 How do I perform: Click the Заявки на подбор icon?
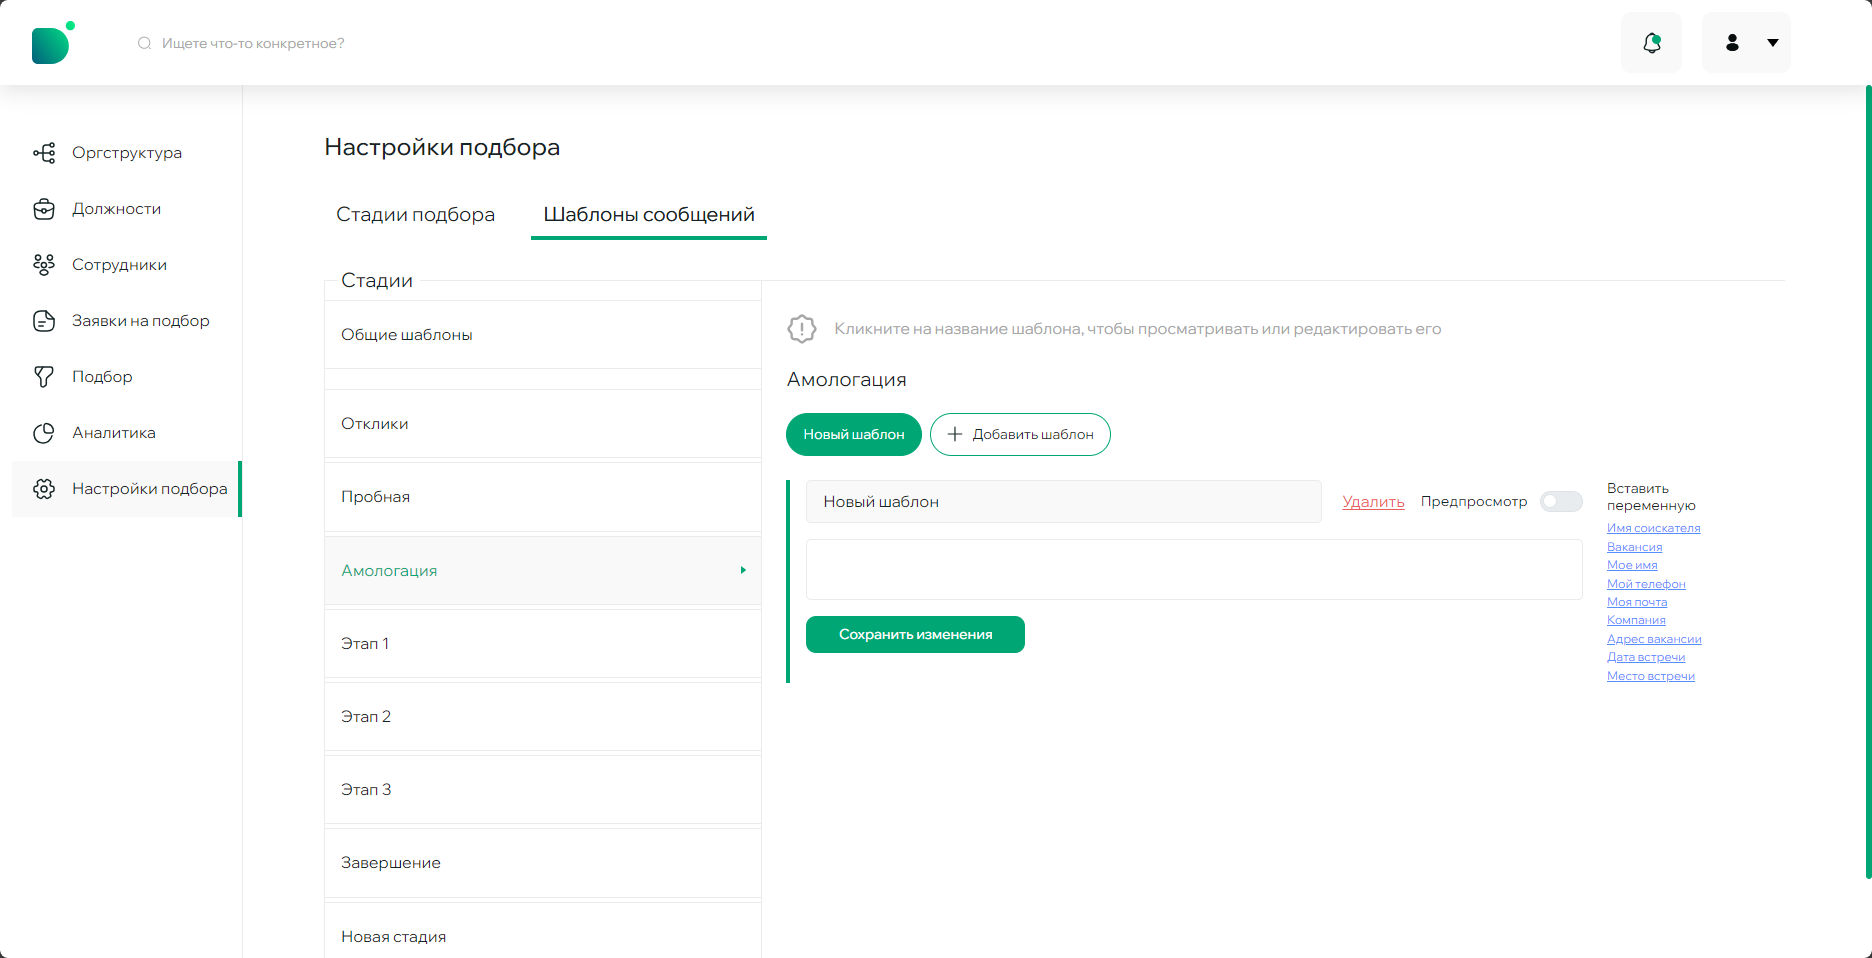pos(44,321)
